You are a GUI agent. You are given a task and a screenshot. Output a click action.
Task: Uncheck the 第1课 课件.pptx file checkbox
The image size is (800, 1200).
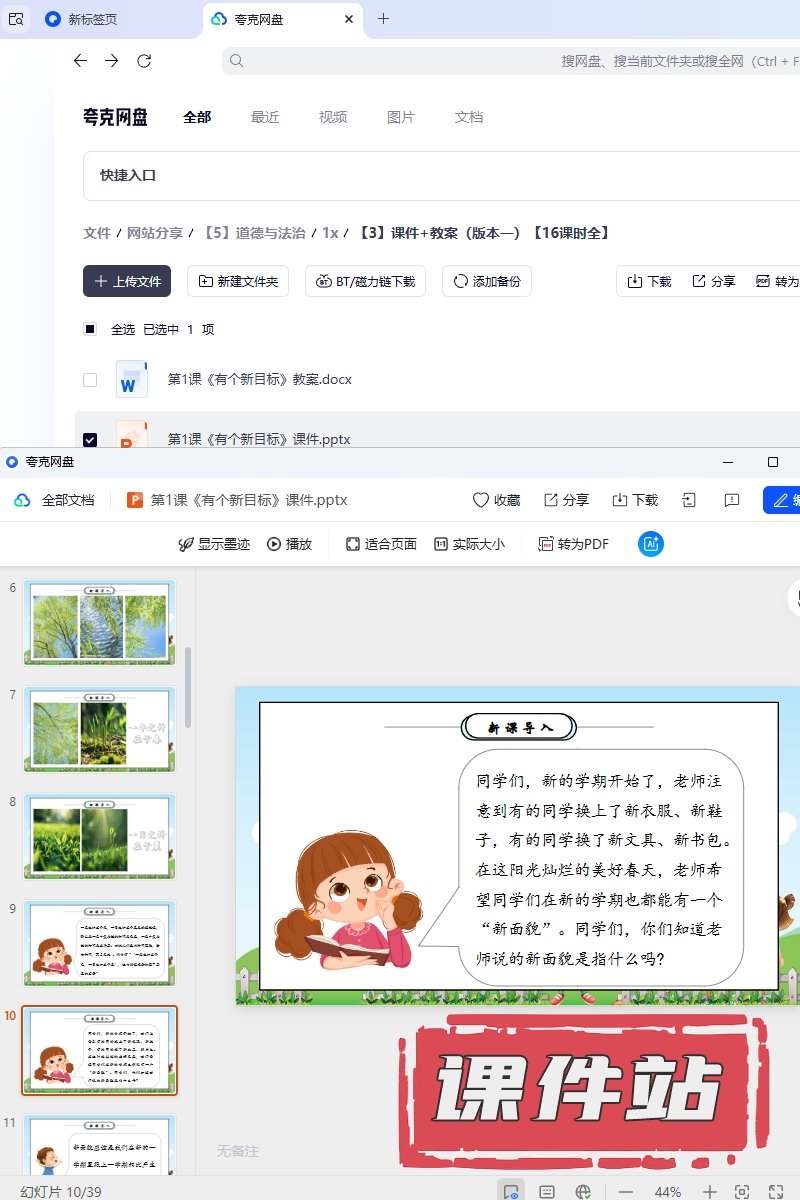(x=90, y=439)
